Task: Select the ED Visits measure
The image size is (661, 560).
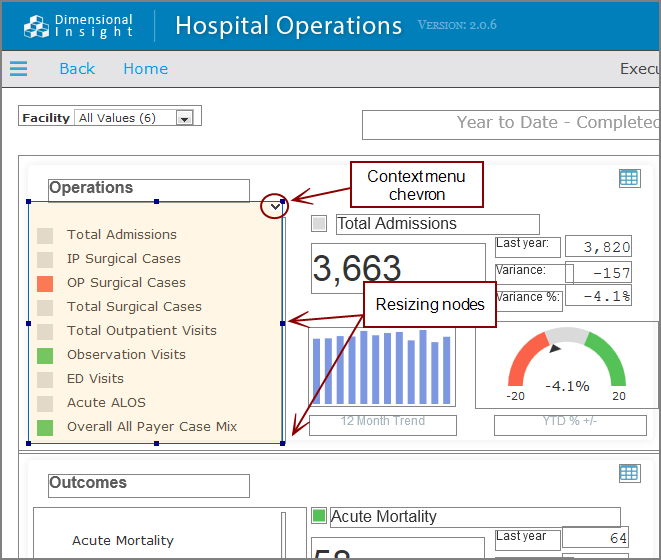Action: 95,379
